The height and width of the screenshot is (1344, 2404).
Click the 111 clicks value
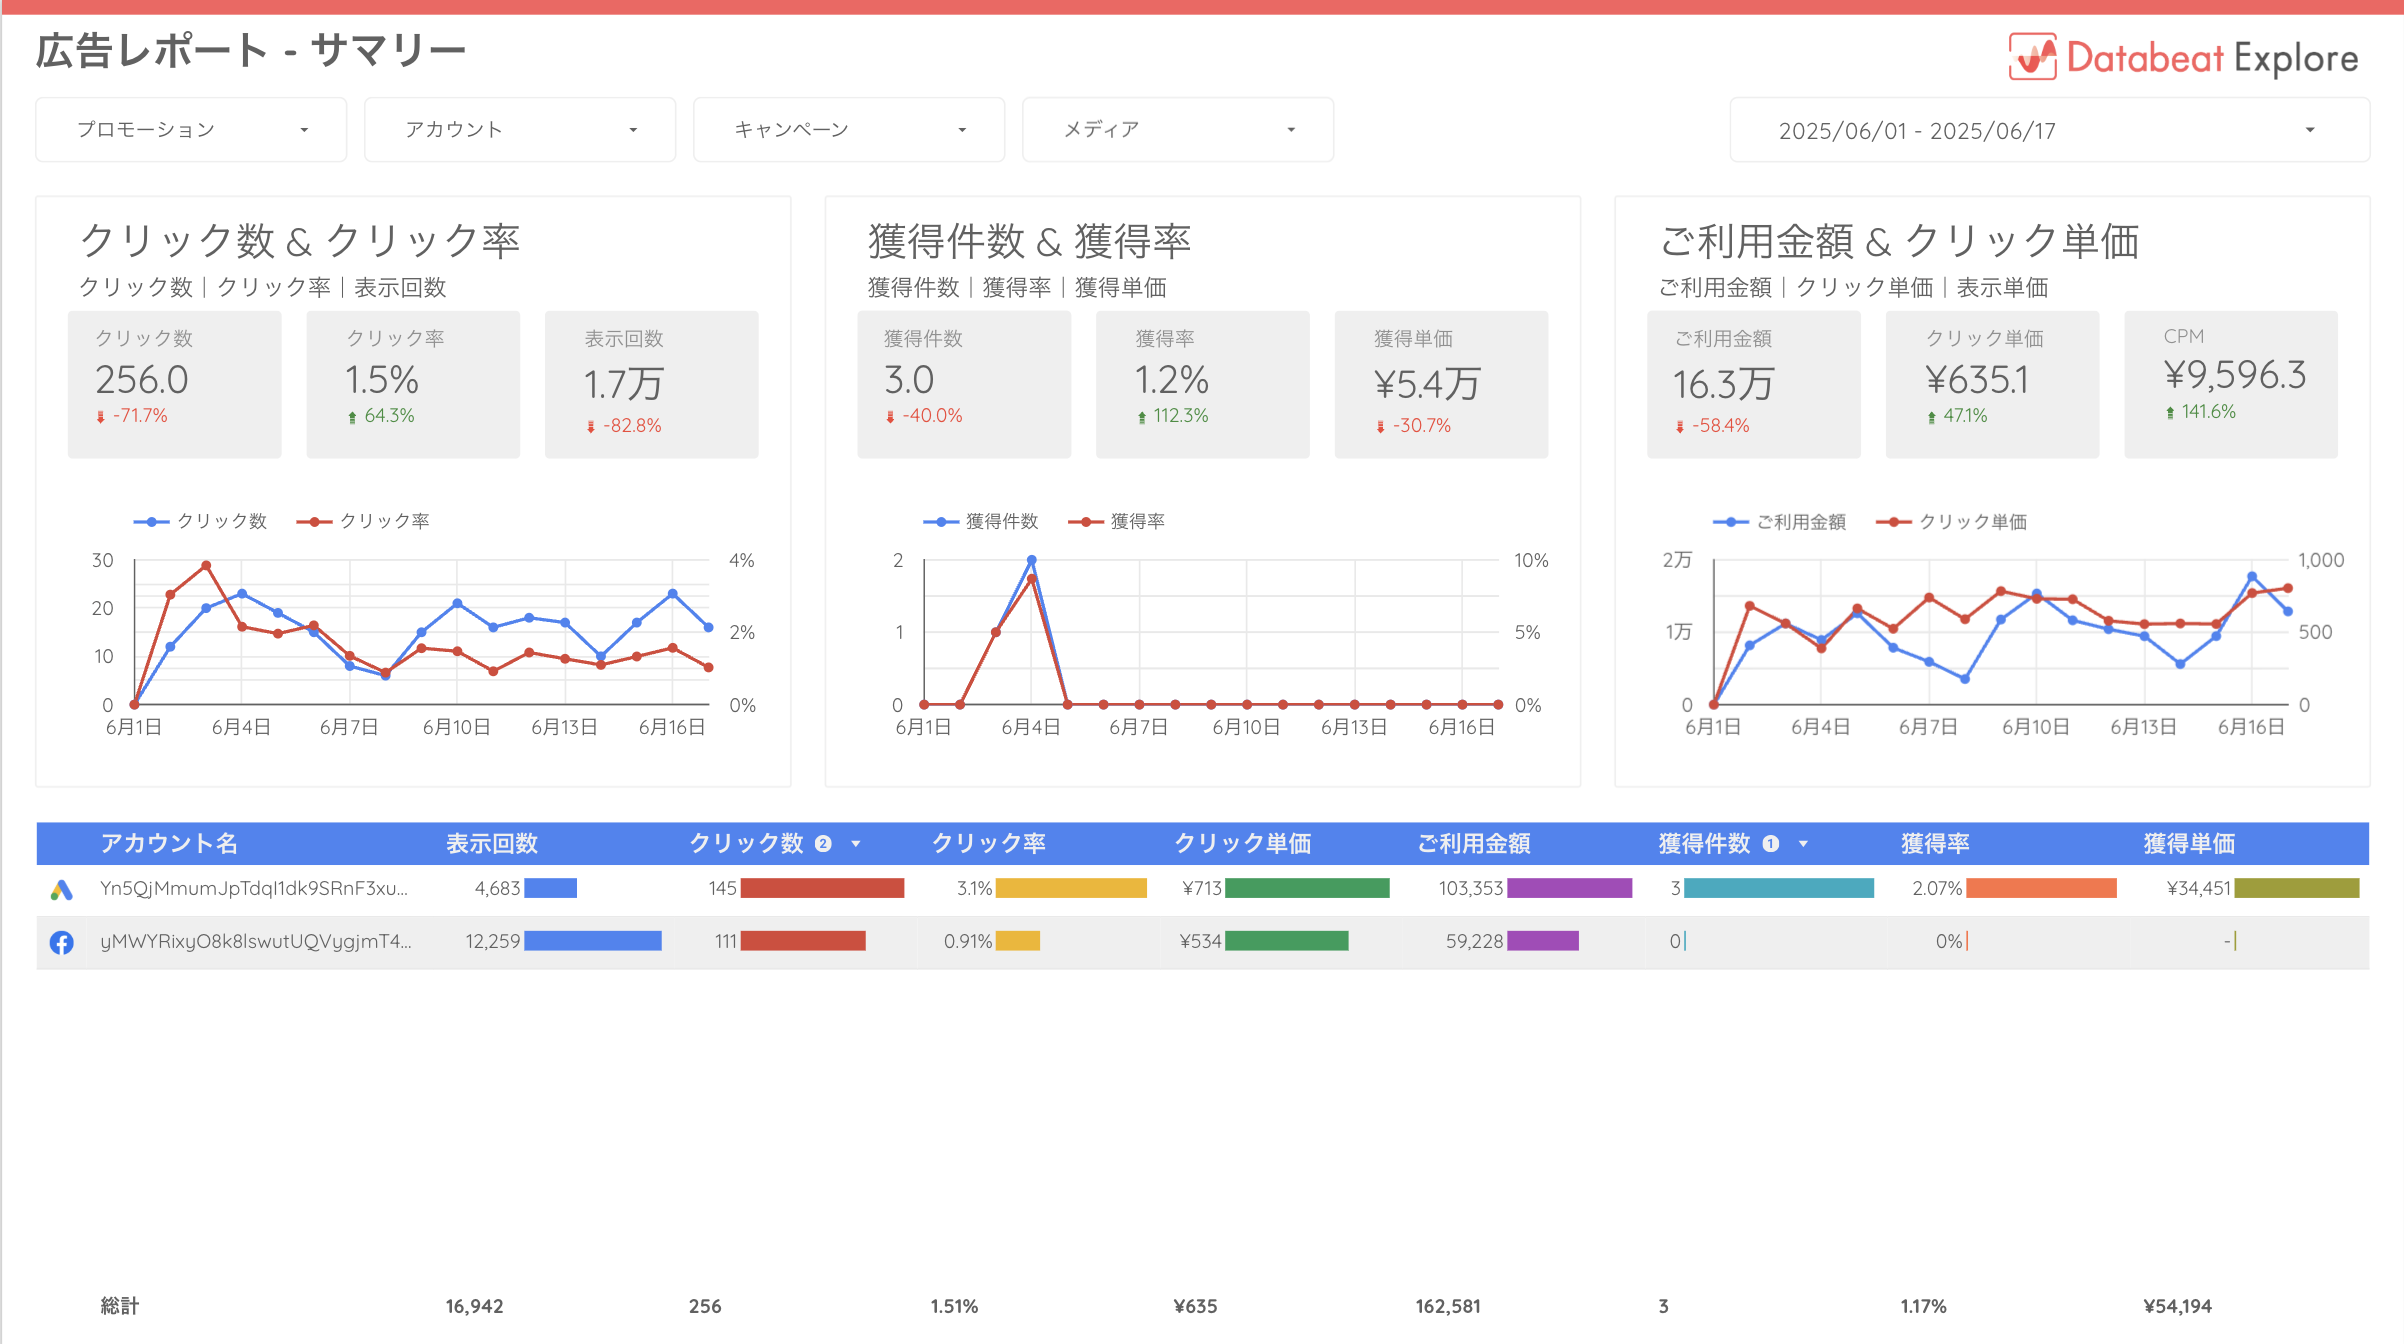point(725,941)
